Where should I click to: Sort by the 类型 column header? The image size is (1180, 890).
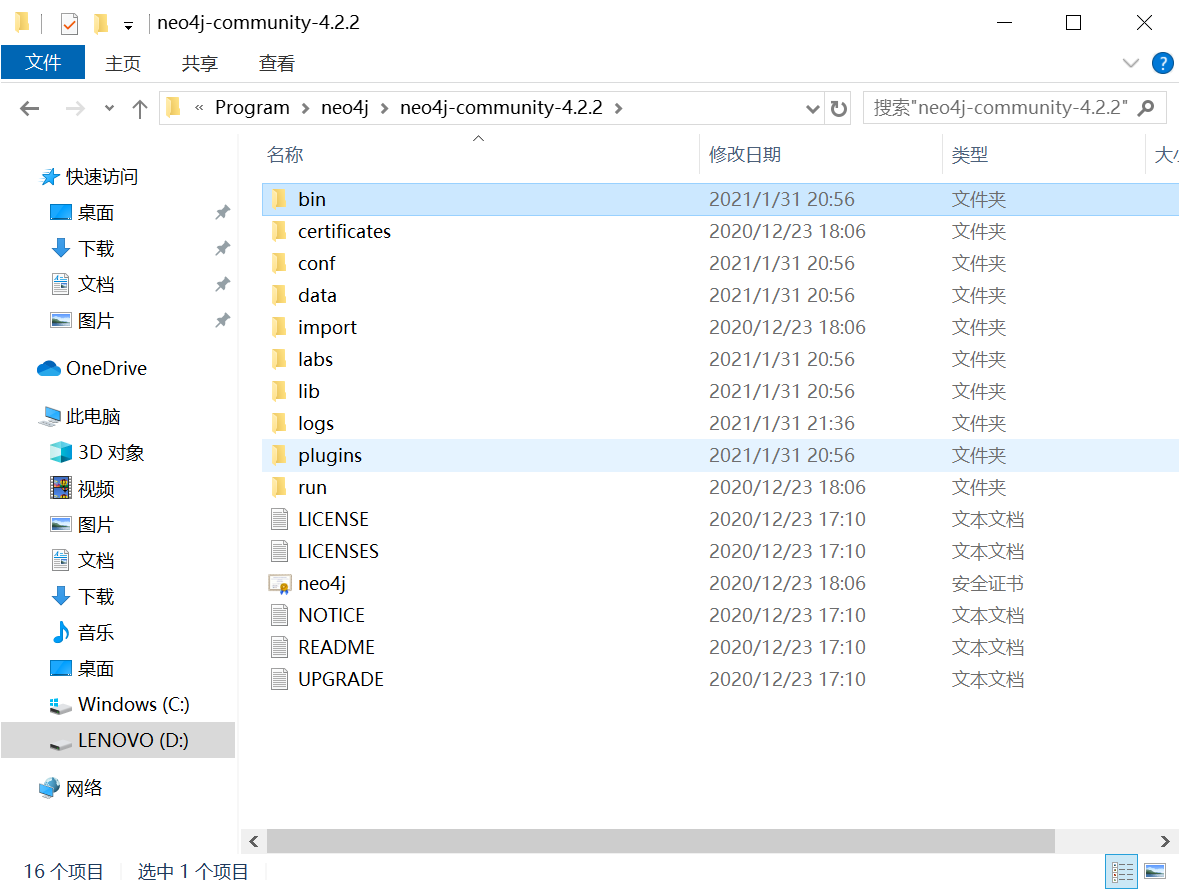pos(1043,154)
